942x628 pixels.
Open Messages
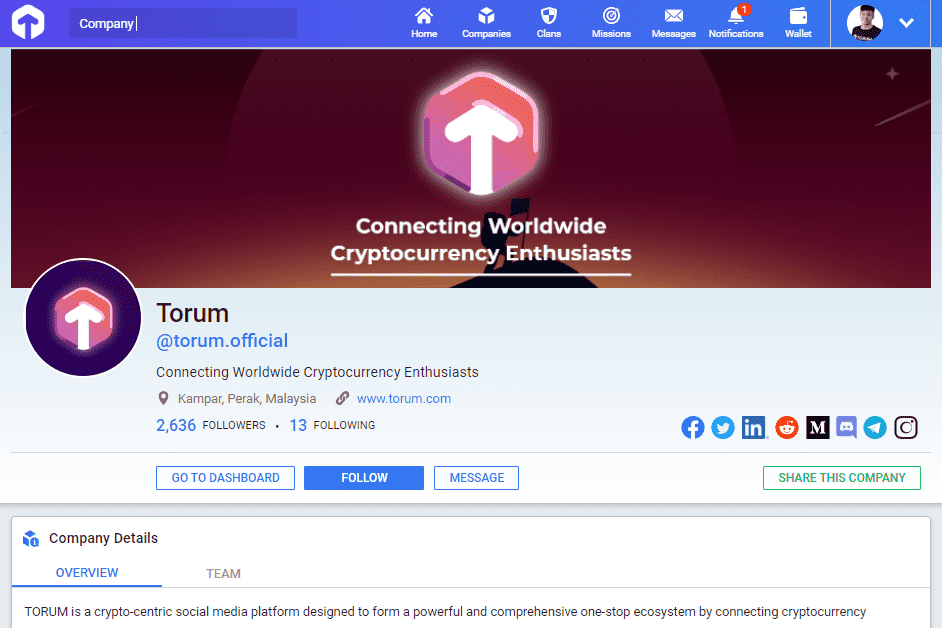tap(673, 22)
